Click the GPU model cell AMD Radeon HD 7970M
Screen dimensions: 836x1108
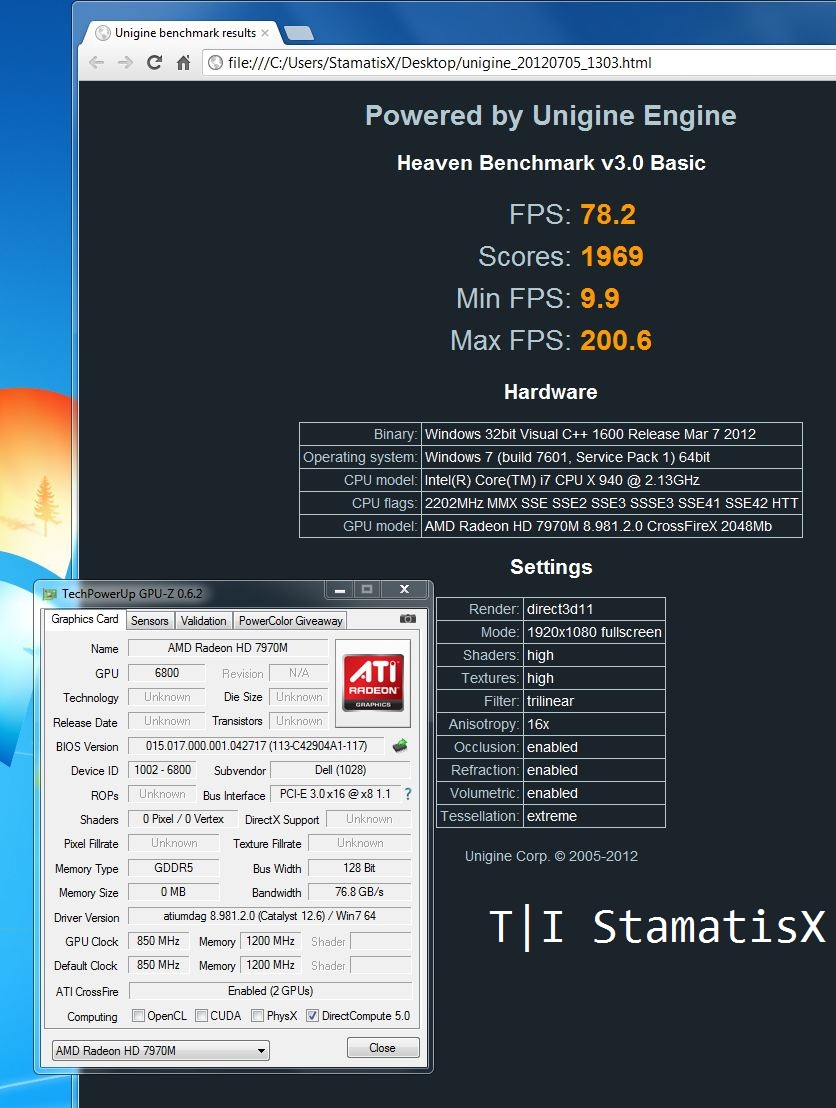pos(611,526)
